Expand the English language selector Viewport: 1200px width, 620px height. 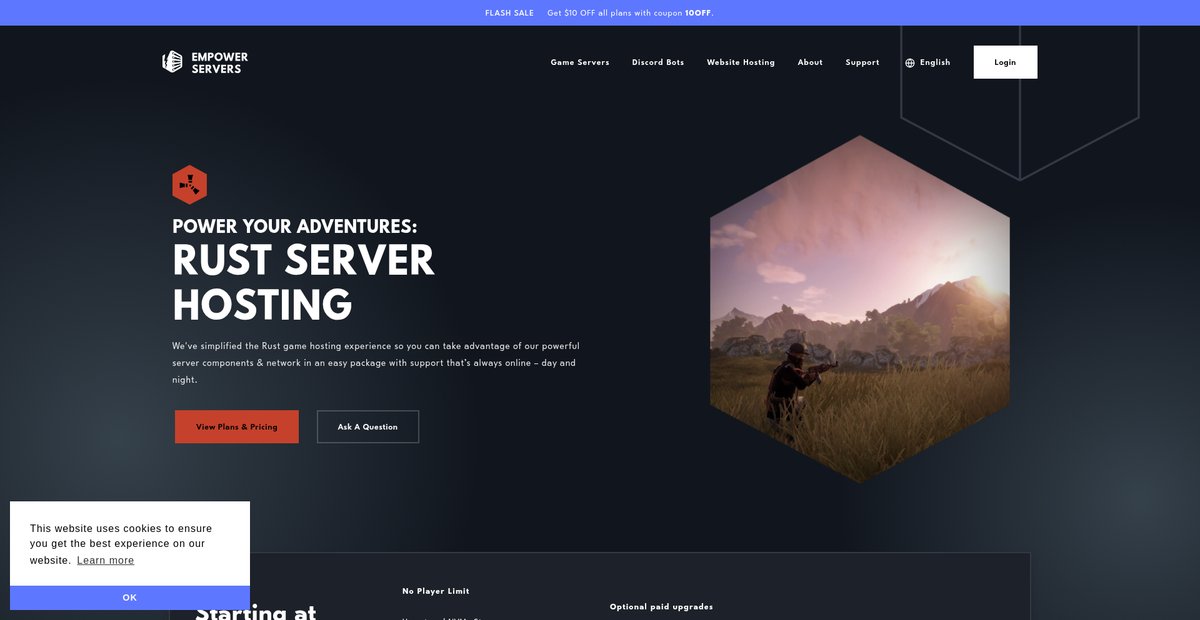(x=928, y=62)
